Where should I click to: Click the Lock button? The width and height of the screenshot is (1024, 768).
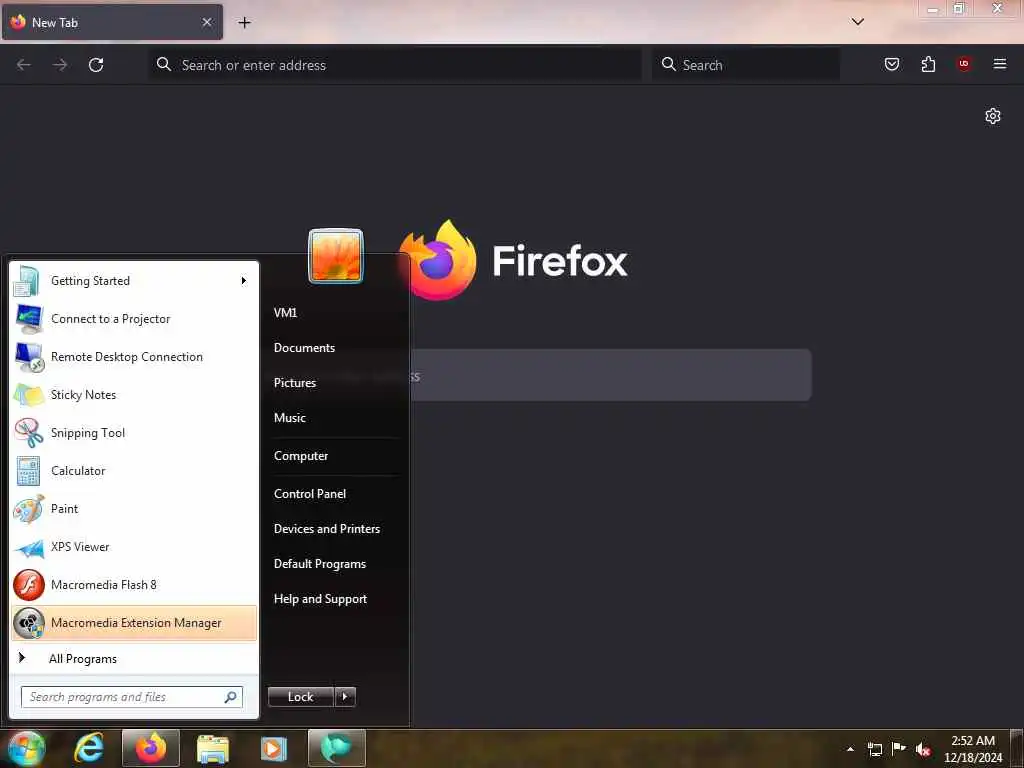pos(301,697)
